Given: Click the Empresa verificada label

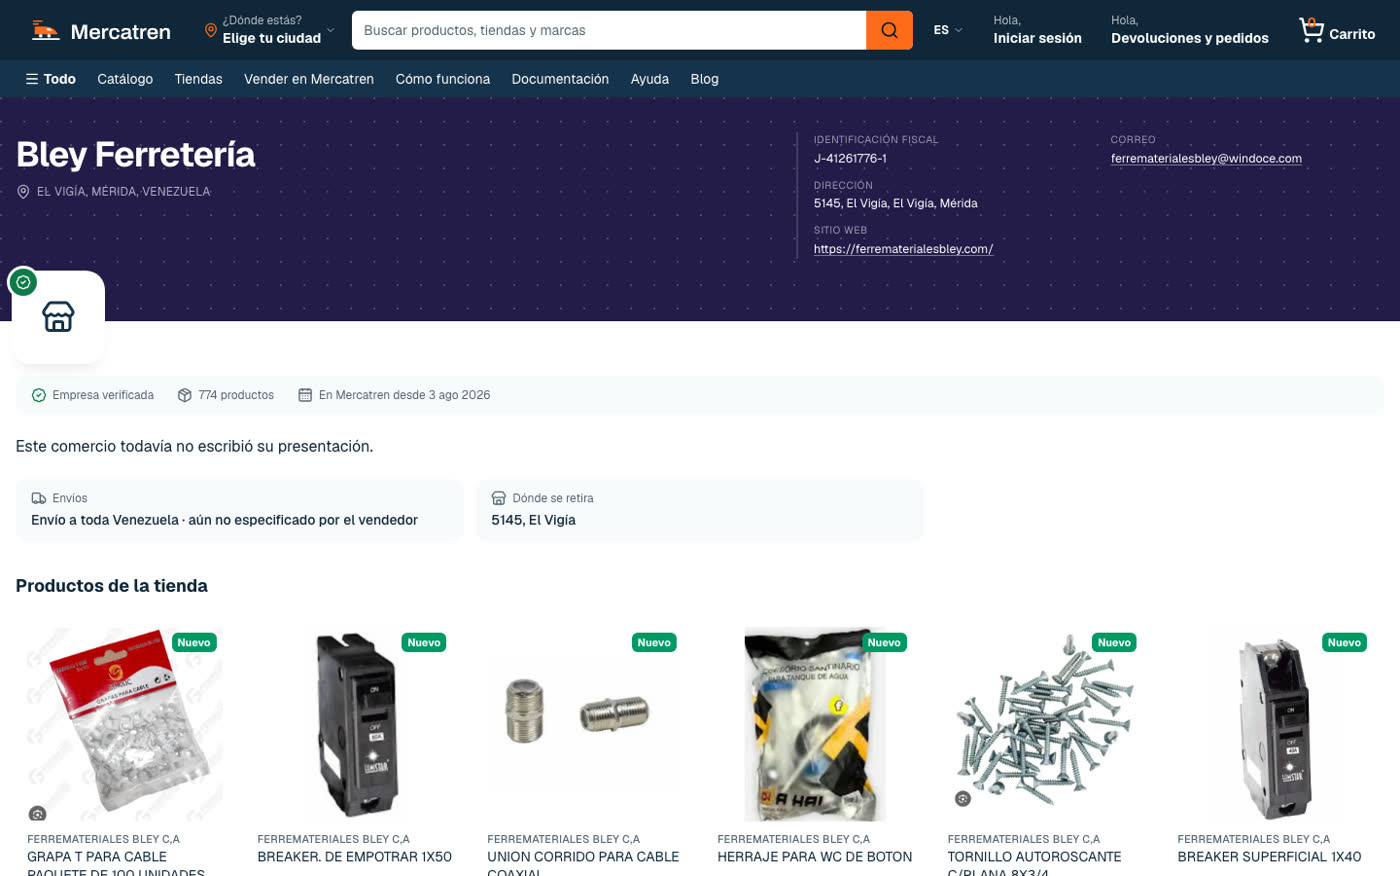Looking at the screenshot, I should [103, 395].
